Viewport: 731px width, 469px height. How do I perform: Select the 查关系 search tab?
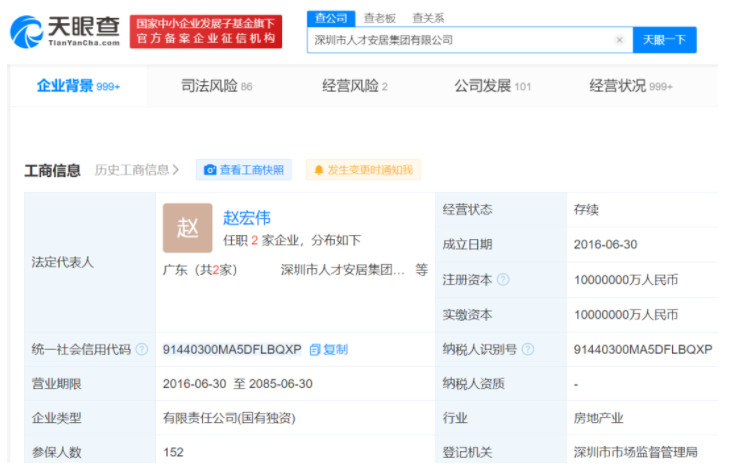point(428,18)
